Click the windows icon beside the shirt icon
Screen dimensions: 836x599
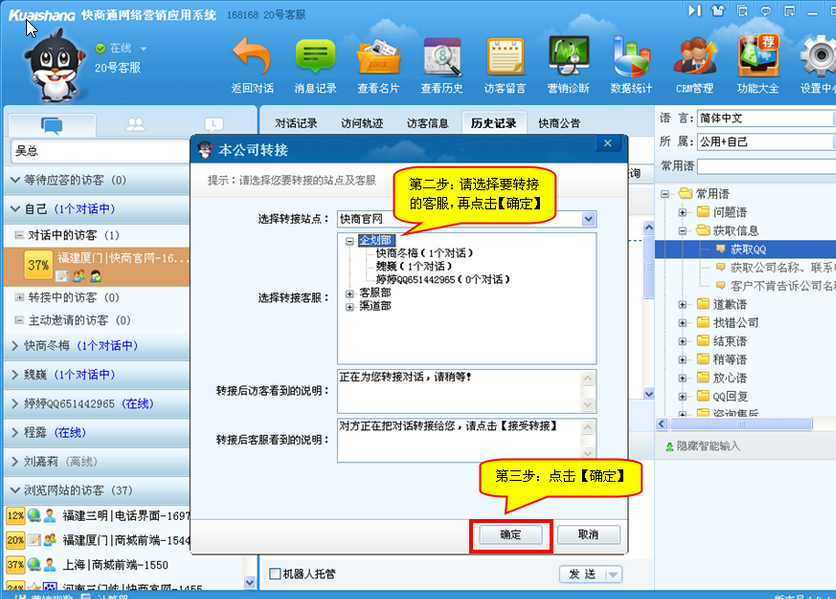(742, 11)
